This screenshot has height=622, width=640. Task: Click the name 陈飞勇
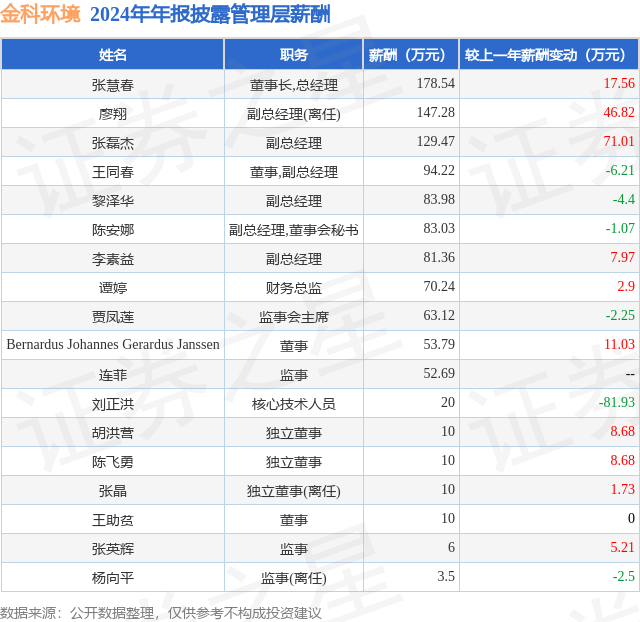[113, 462]
